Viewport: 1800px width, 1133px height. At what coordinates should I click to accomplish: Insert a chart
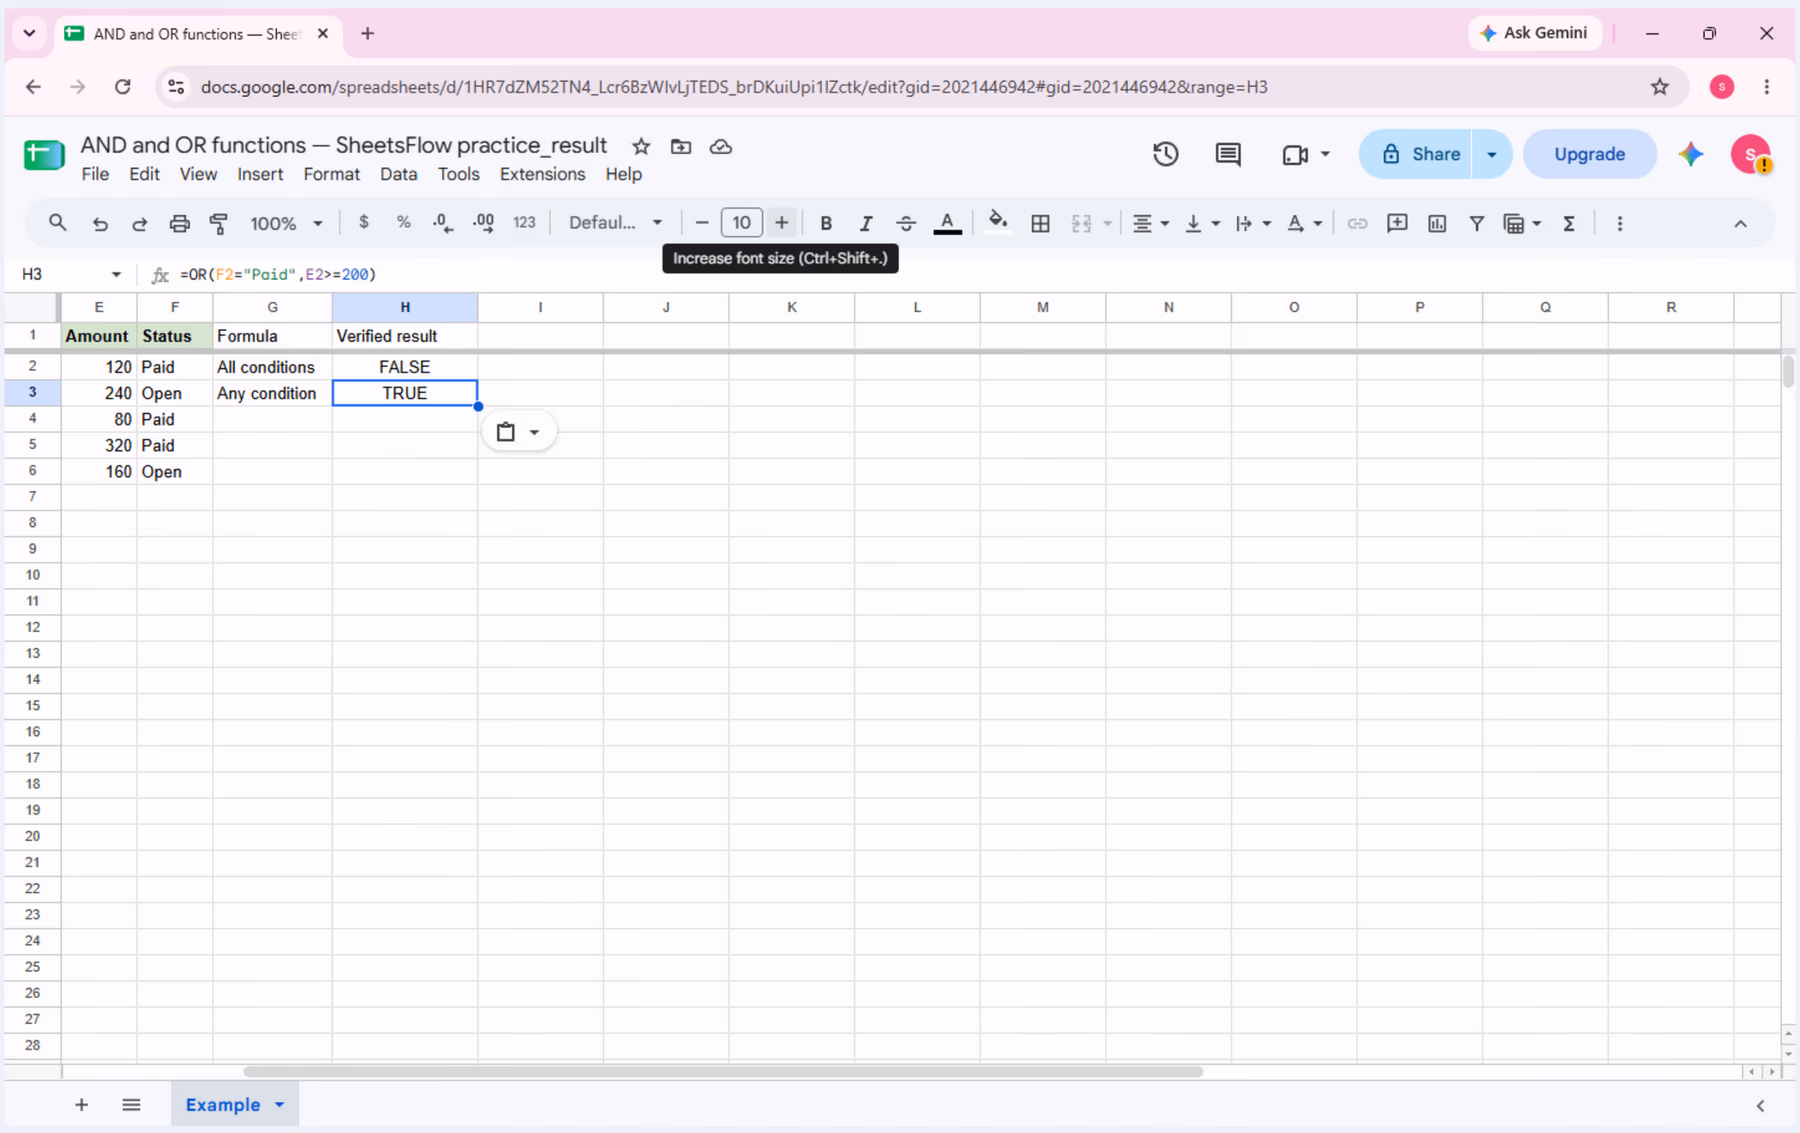(x=1437, y=223)
